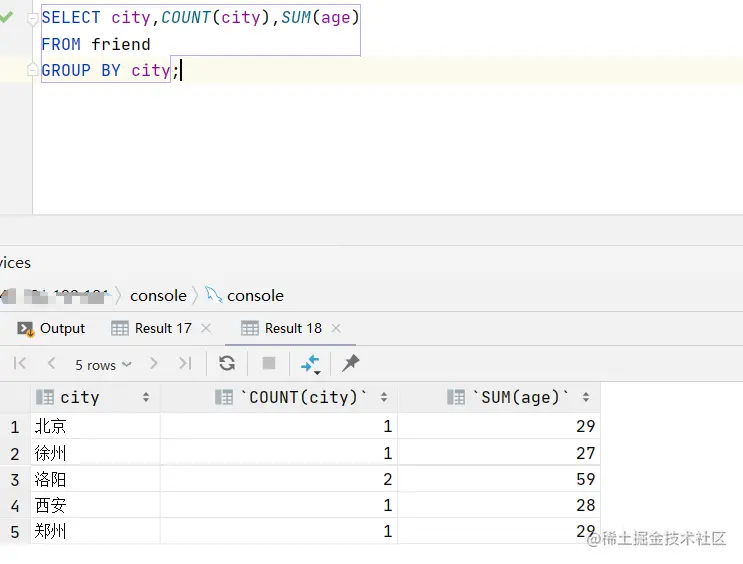The image size is (743, 564).
Task: Place the cursor on the FROM friend line
Action: click(x=96, y=44)
